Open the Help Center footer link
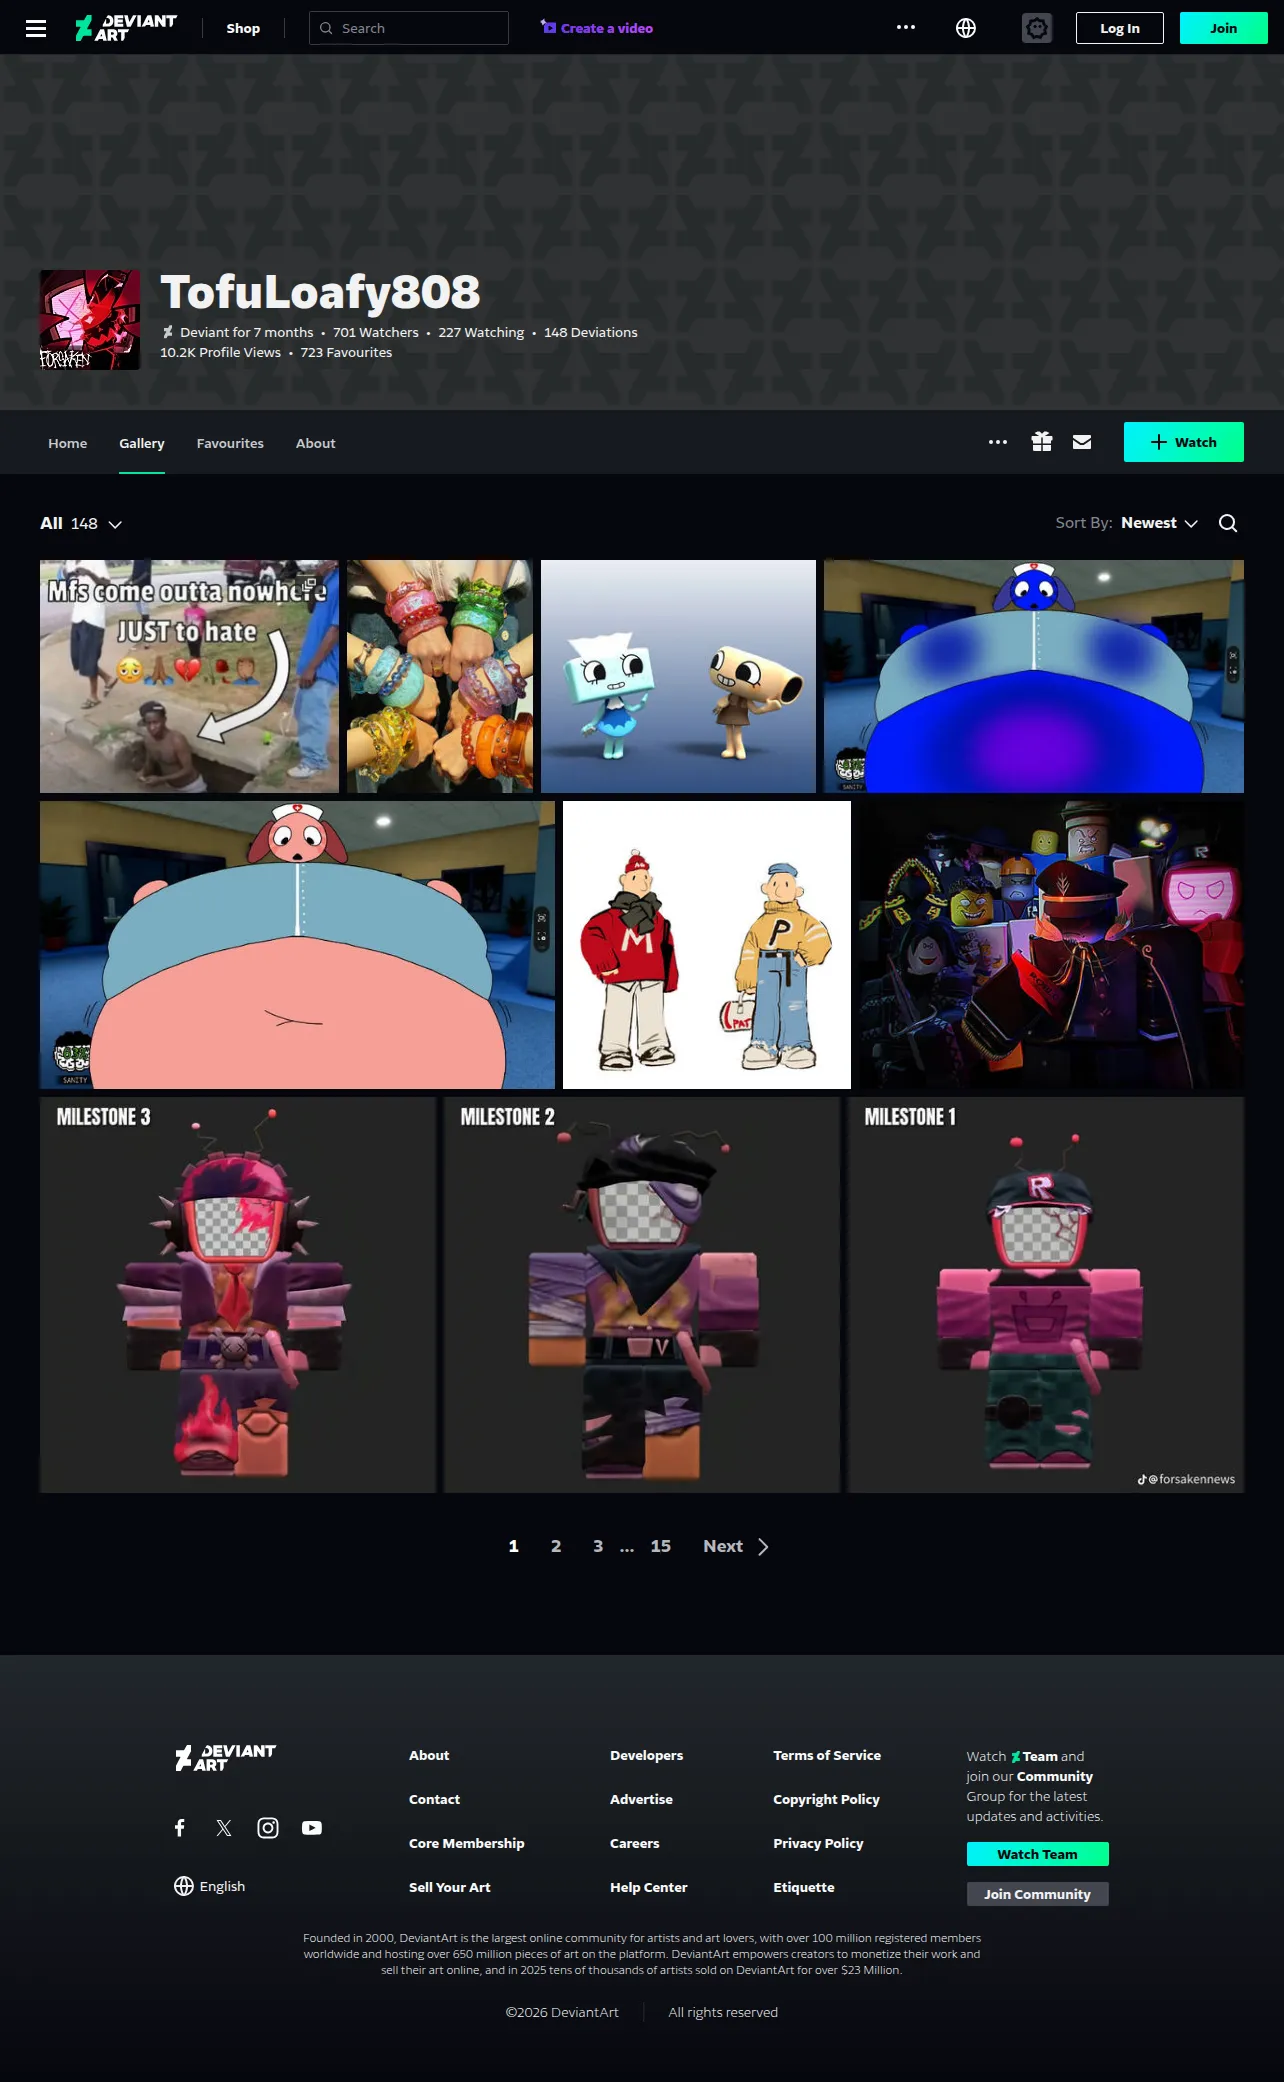The width and height of the screenshot is (1284, 2082). (649, 1887)
